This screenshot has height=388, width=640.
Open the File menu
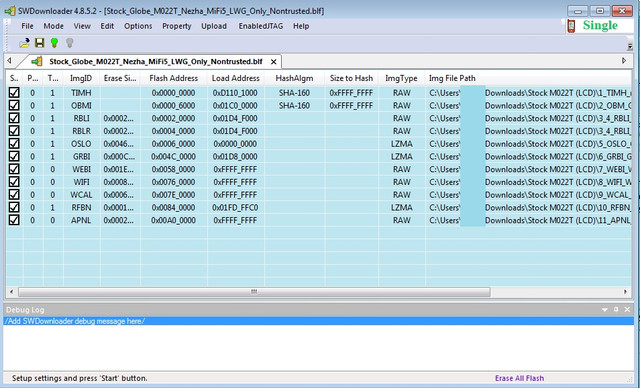click(27, 26)
